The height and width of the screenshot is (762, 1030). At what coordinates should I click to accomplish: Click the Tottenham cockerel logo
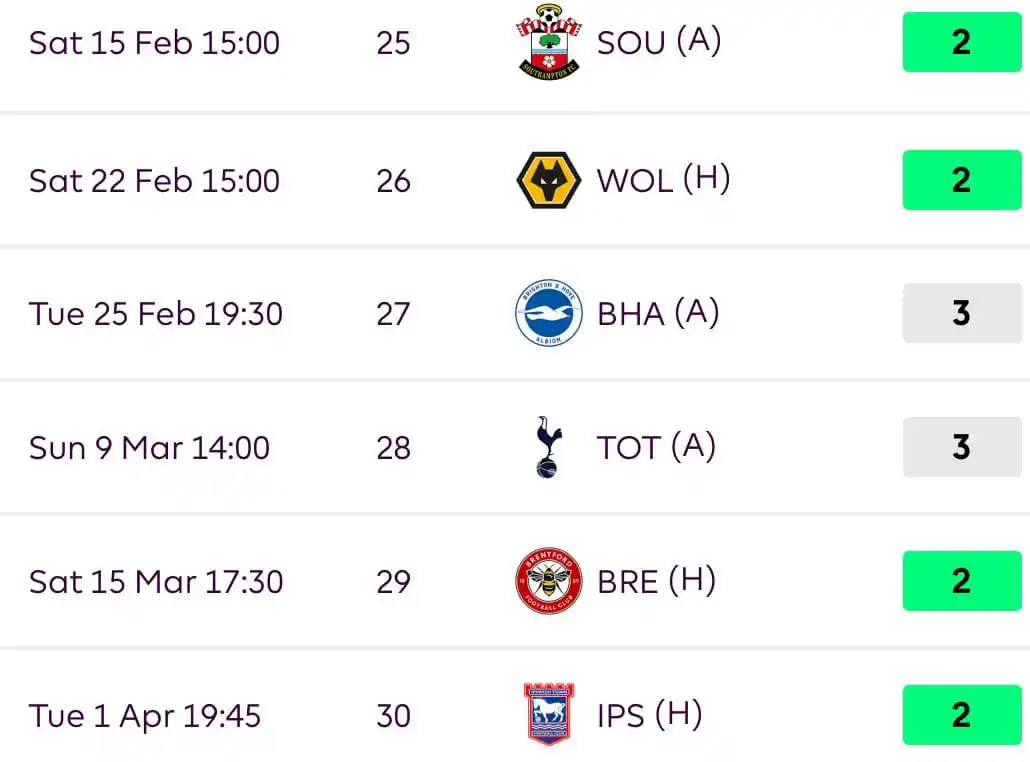549,447
